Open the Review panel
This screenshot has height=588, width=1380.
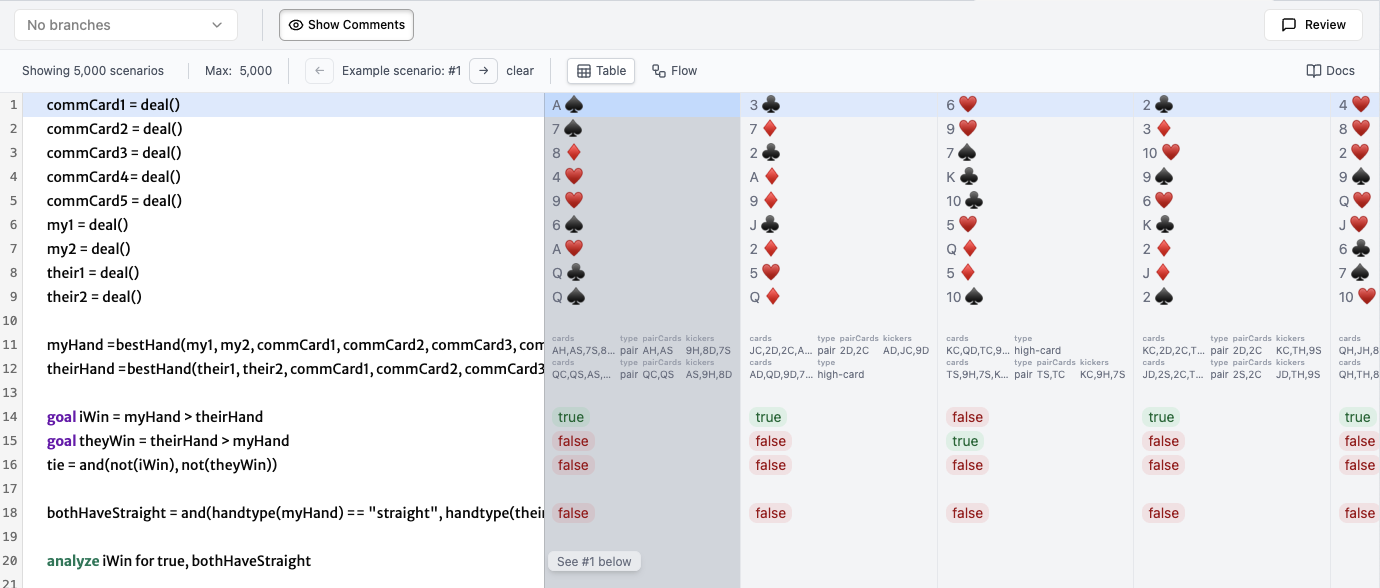pyautogui.click(x=1313, y=25)
